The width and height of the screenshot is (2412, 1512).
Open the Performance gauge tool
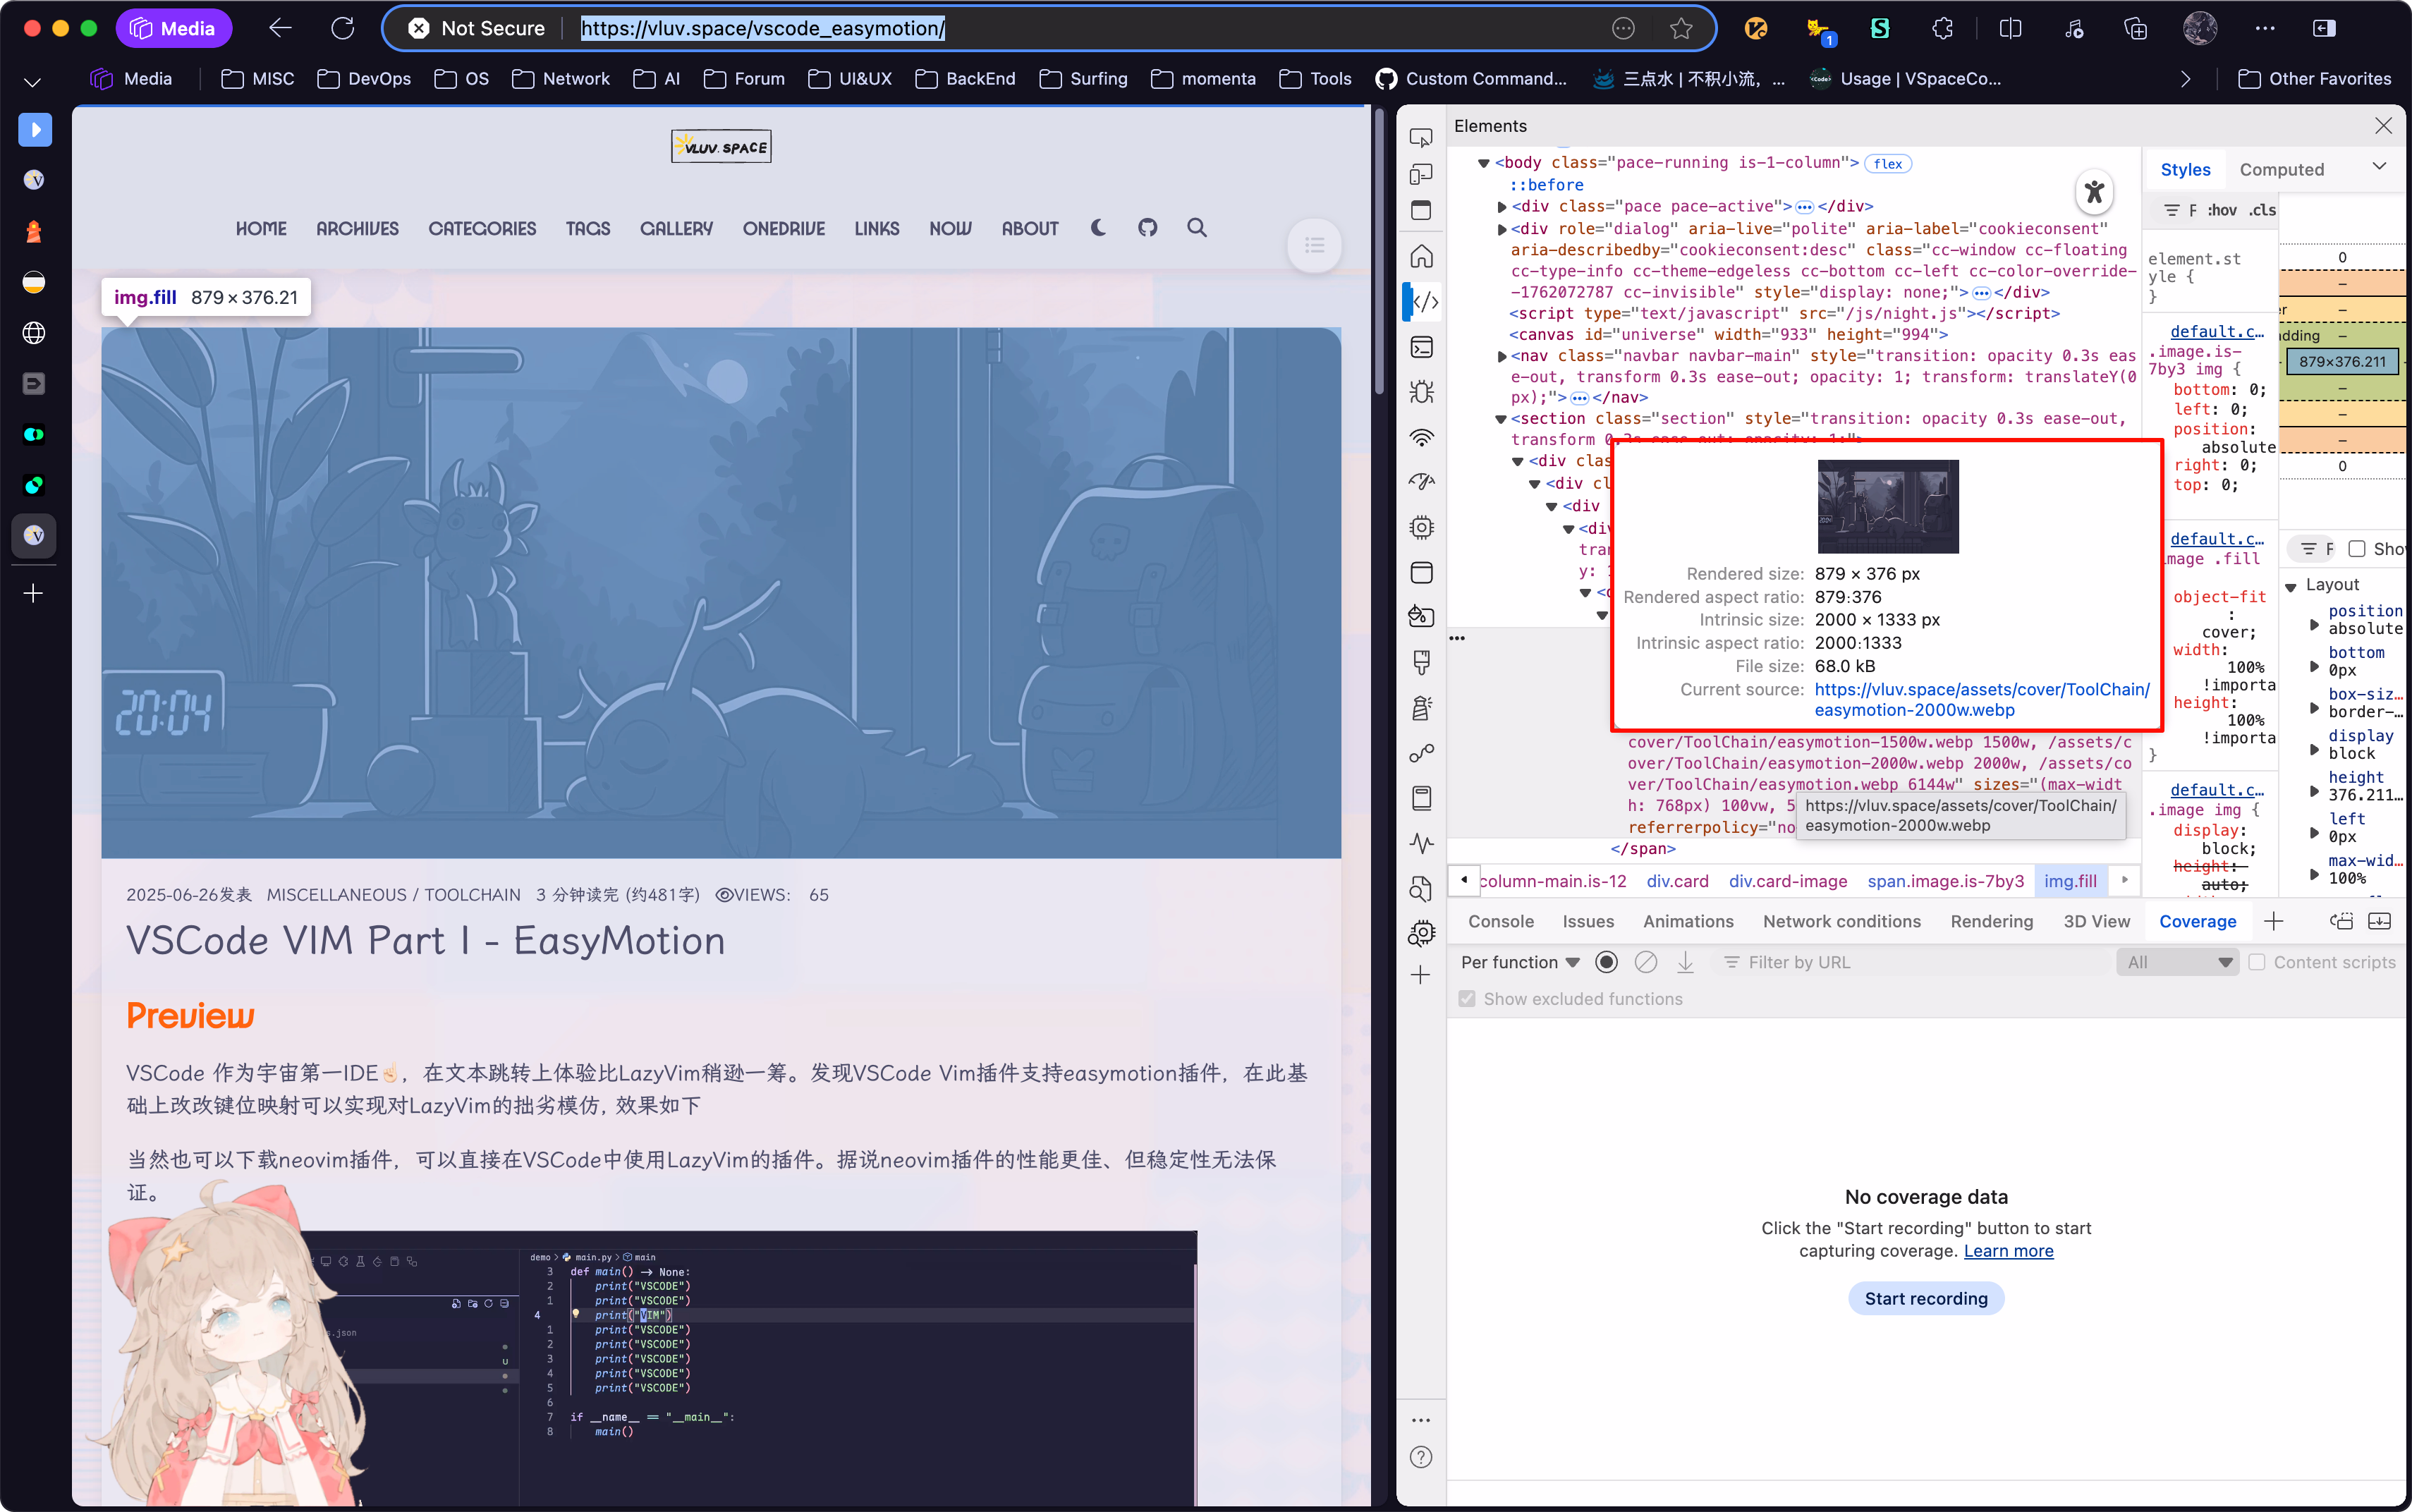1421,482
